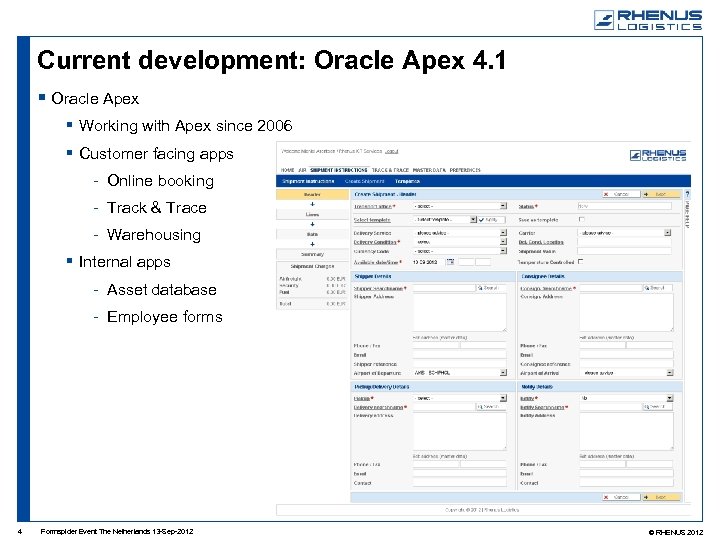Click into the Status field

(x=624, y=206)
